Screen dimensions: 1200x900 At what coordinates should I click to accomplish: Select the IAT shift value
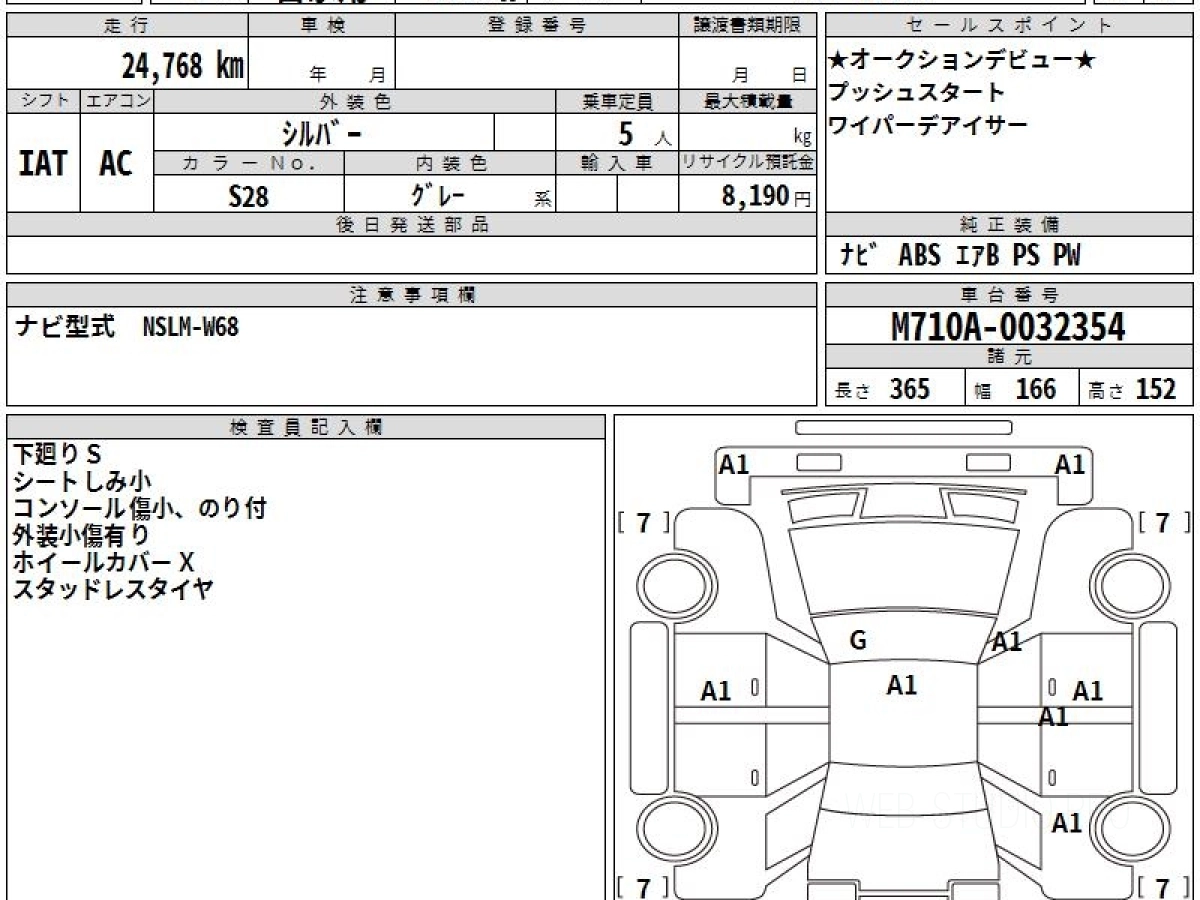[43, 163]
